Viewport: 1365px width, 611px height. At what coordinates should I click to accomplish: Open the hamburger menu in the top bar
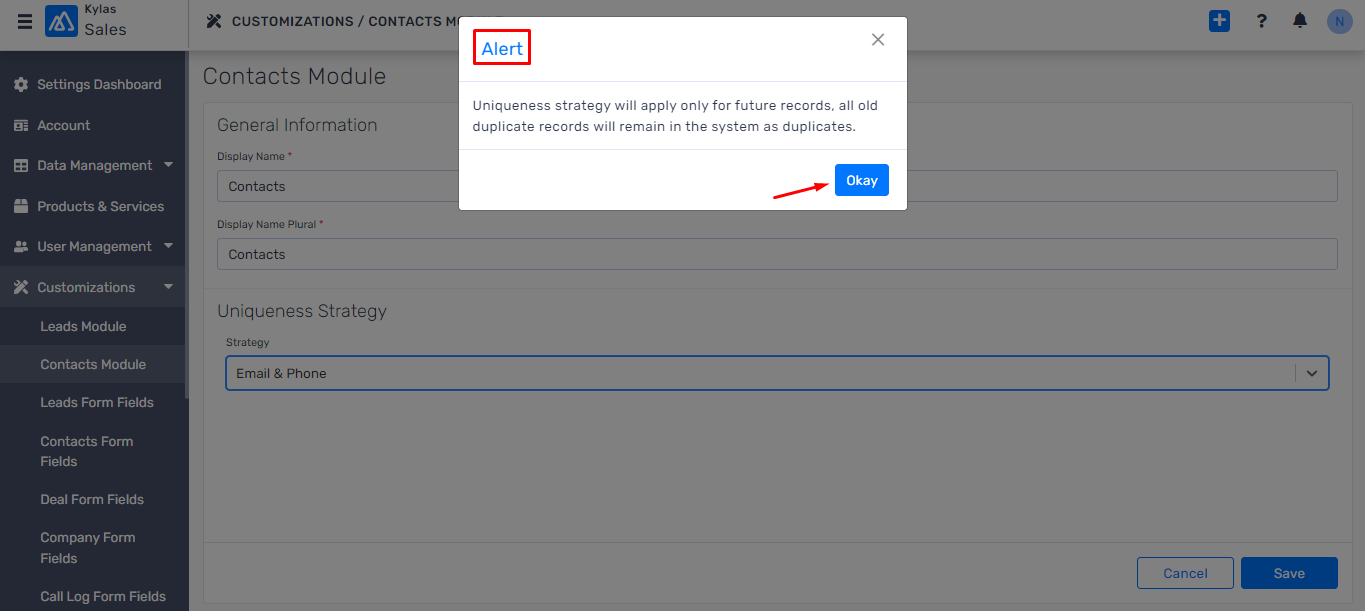25,20
